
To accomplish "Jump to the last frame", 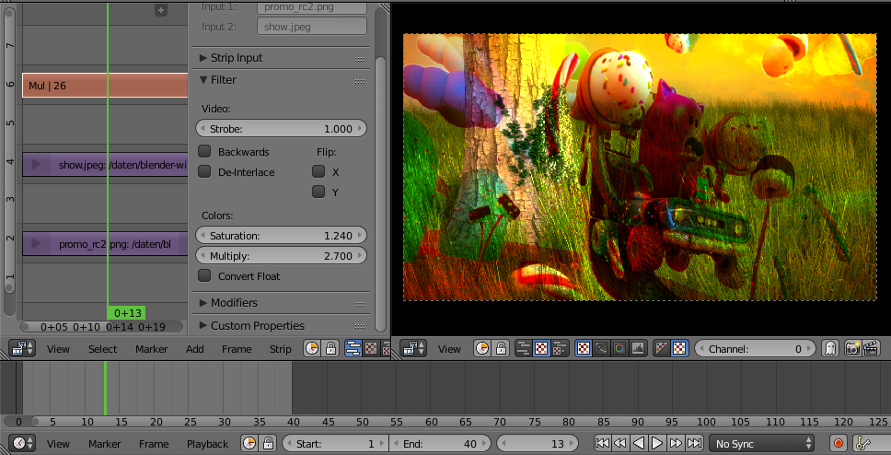I will pyautogui.click(x=694, y=444).
